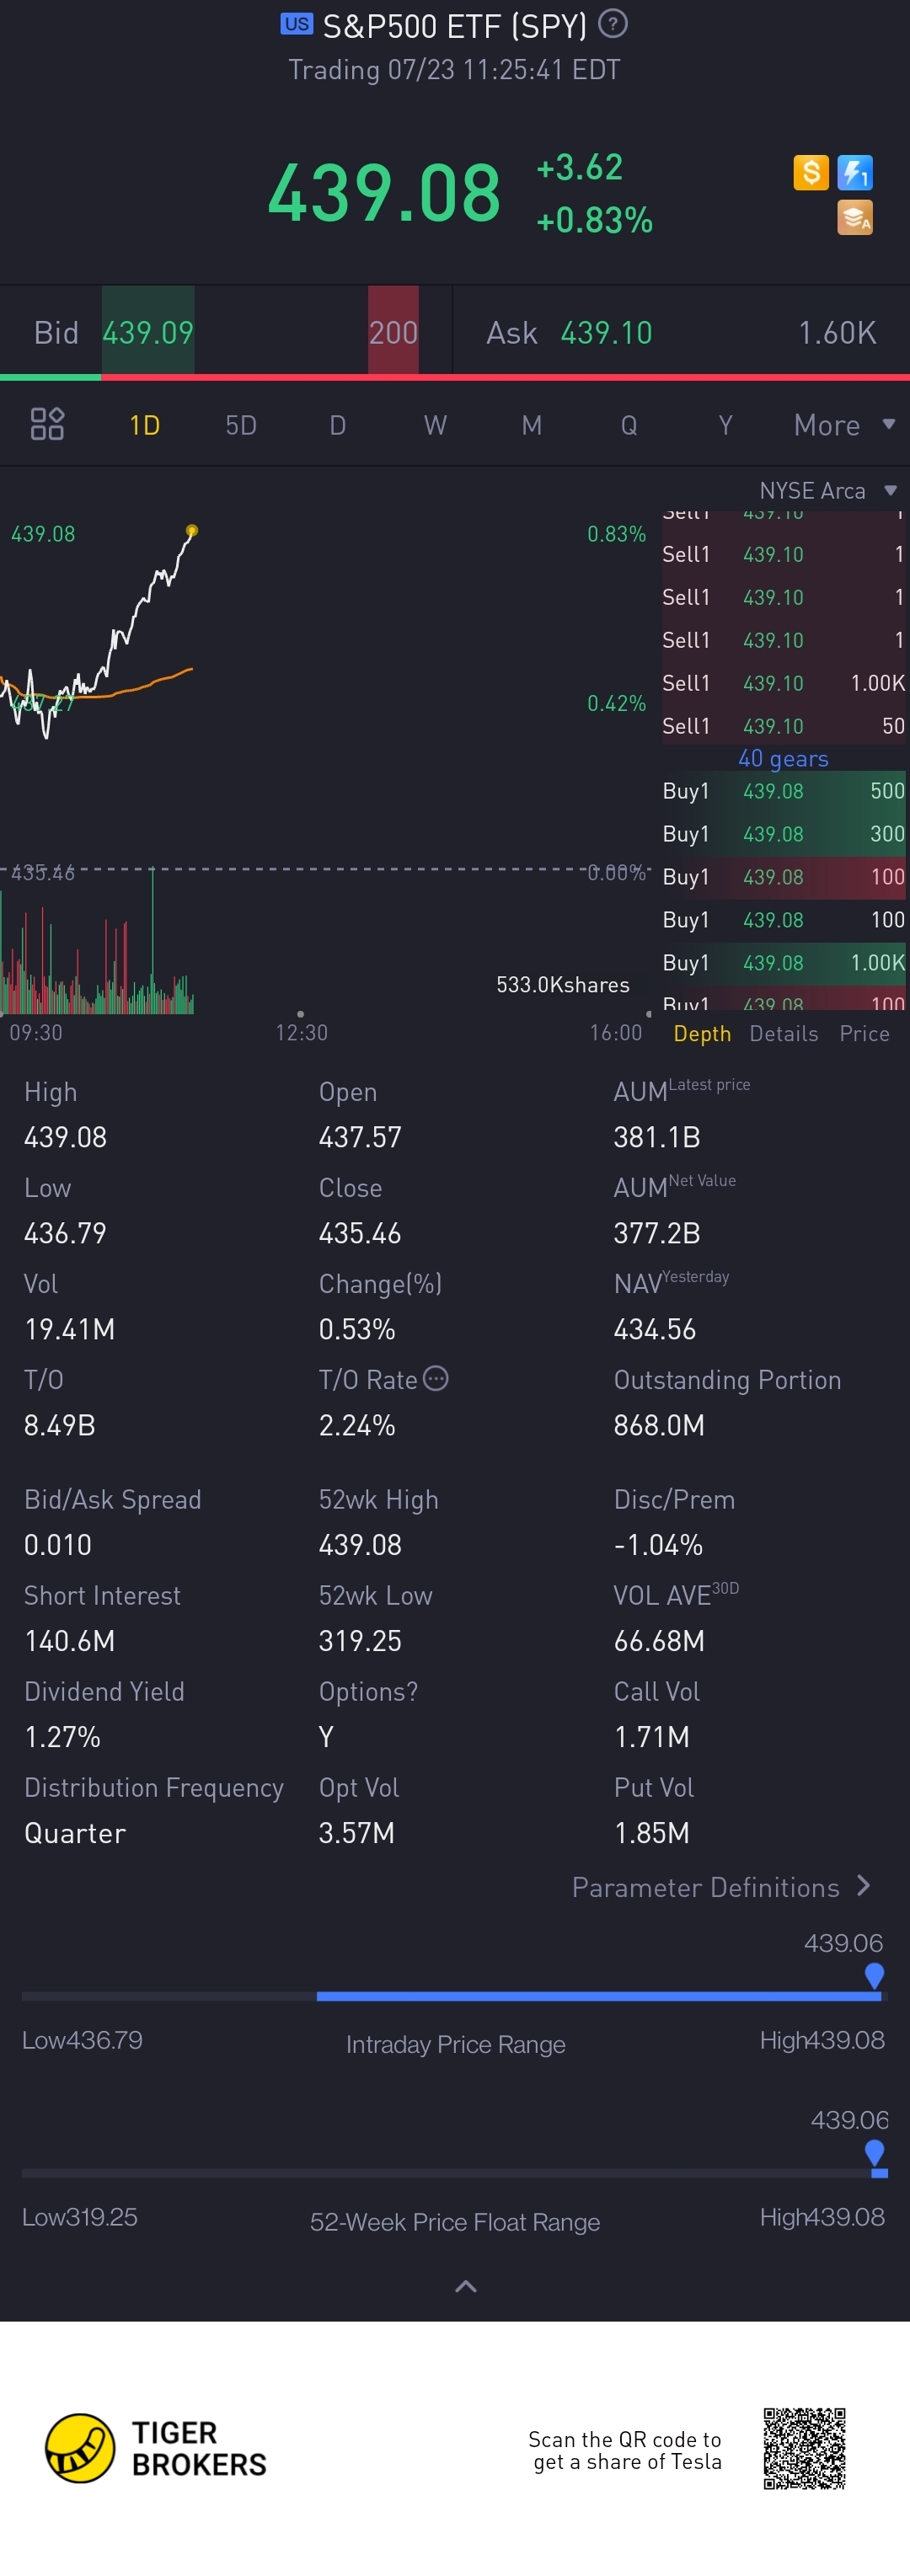Tap the blue lightning quick-trade icon
Image resolution: width=910 pixels, height=2576 pixels.
[x=855, y=172]
